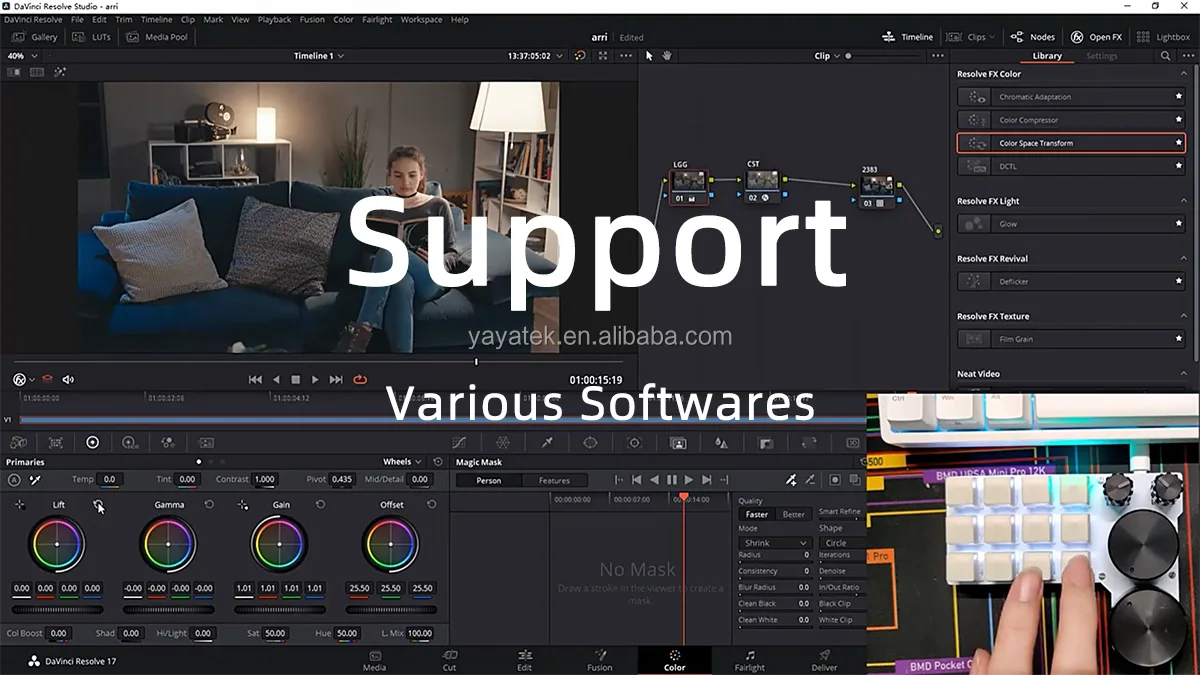Select the Qualifier eyedropper palette
Screen dimensions: 1200x675
point(547,442)
